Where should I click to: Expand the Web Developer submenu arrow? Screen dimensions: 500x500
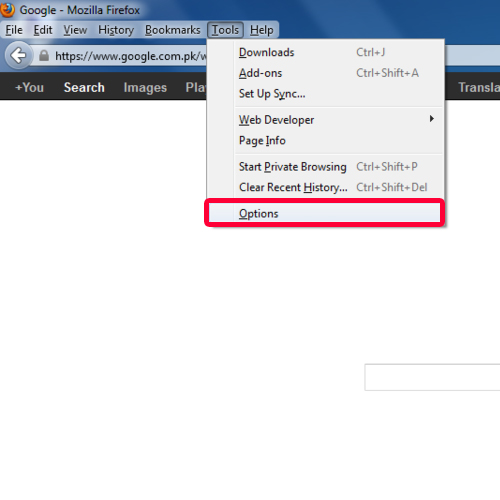432,119
